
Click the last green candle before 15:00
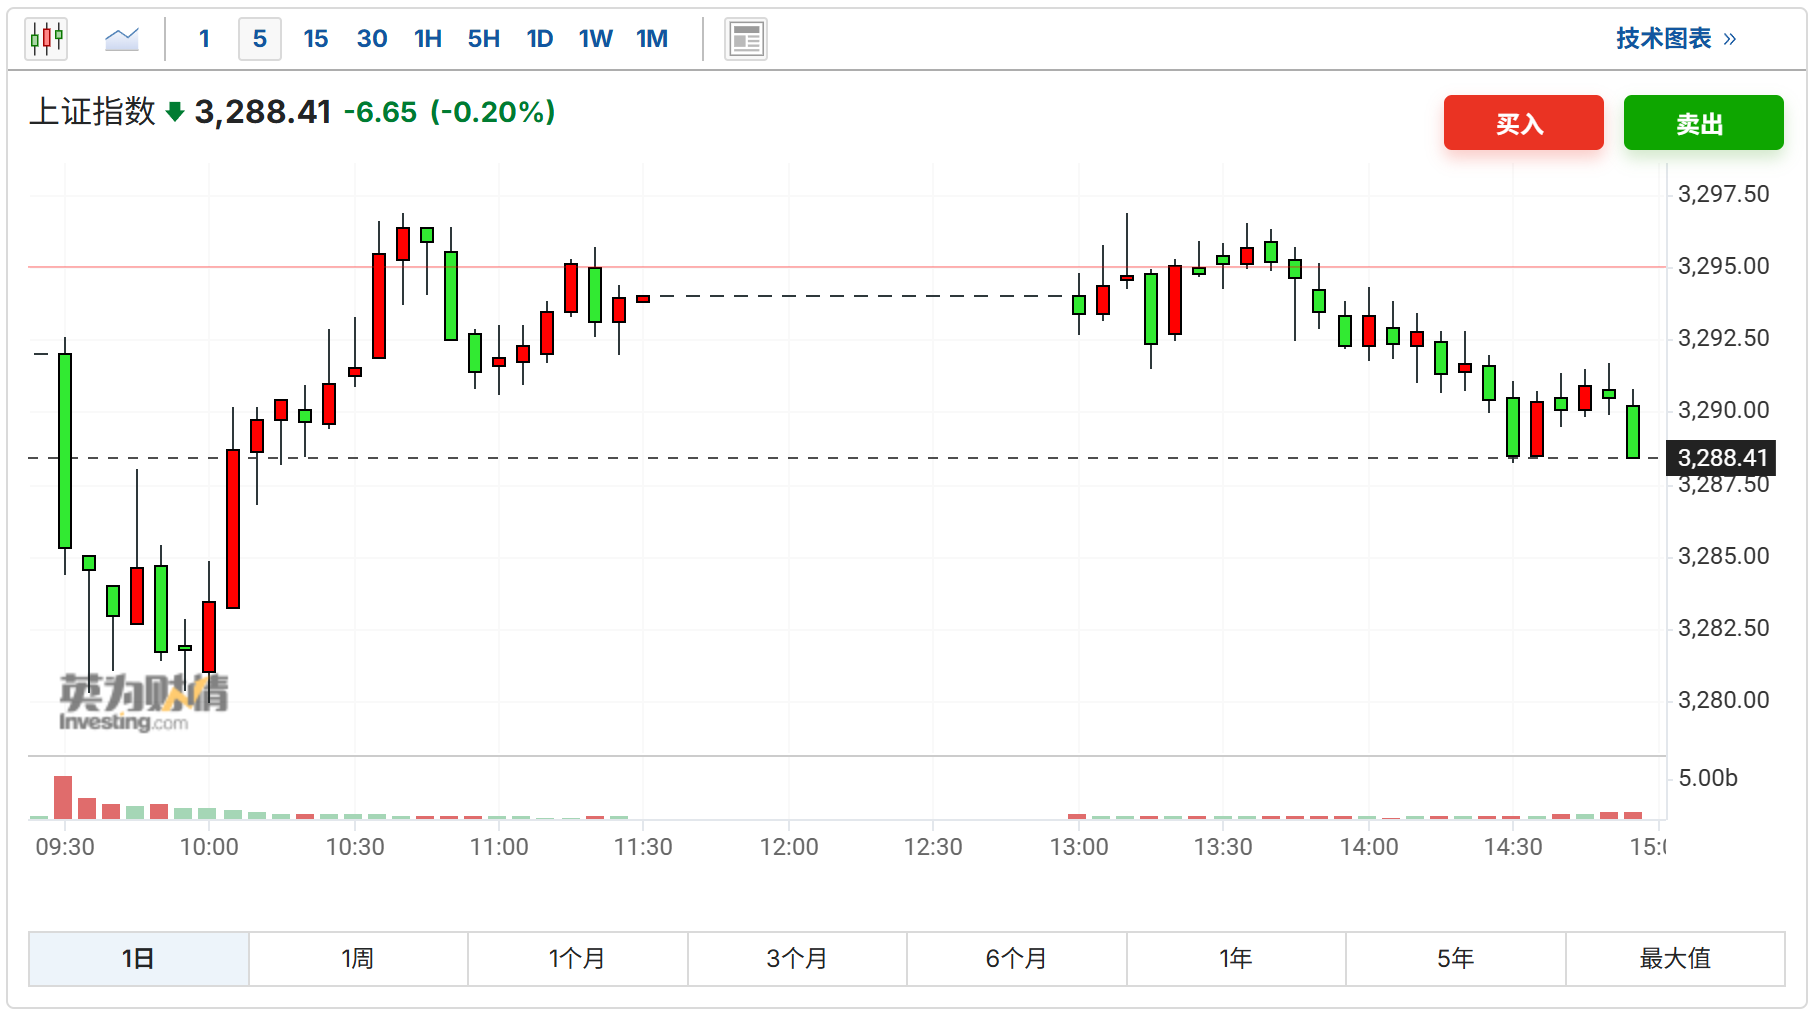pos(1633,432)
